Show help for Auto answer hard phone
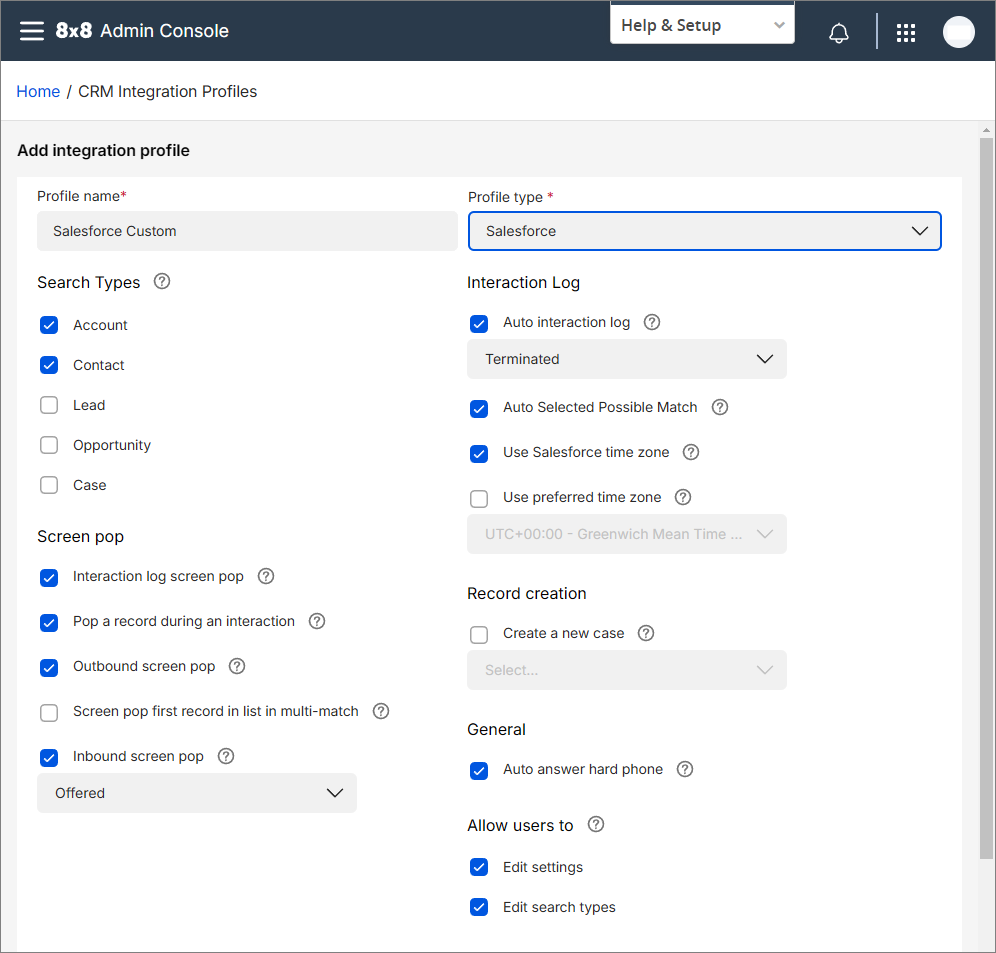Image resolution: width=996 pixels, height=953 pixels. (685, 769)
